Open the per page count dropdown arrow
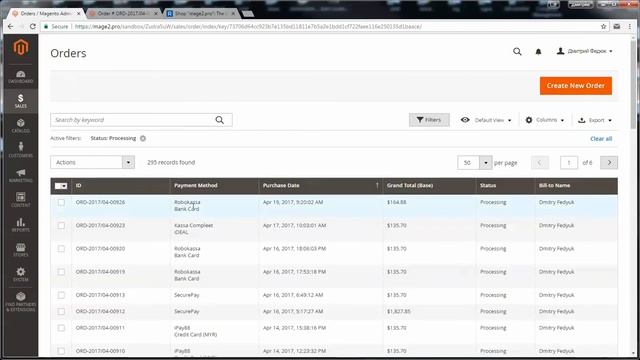This screenshot has width=640, height=360. 486,162
